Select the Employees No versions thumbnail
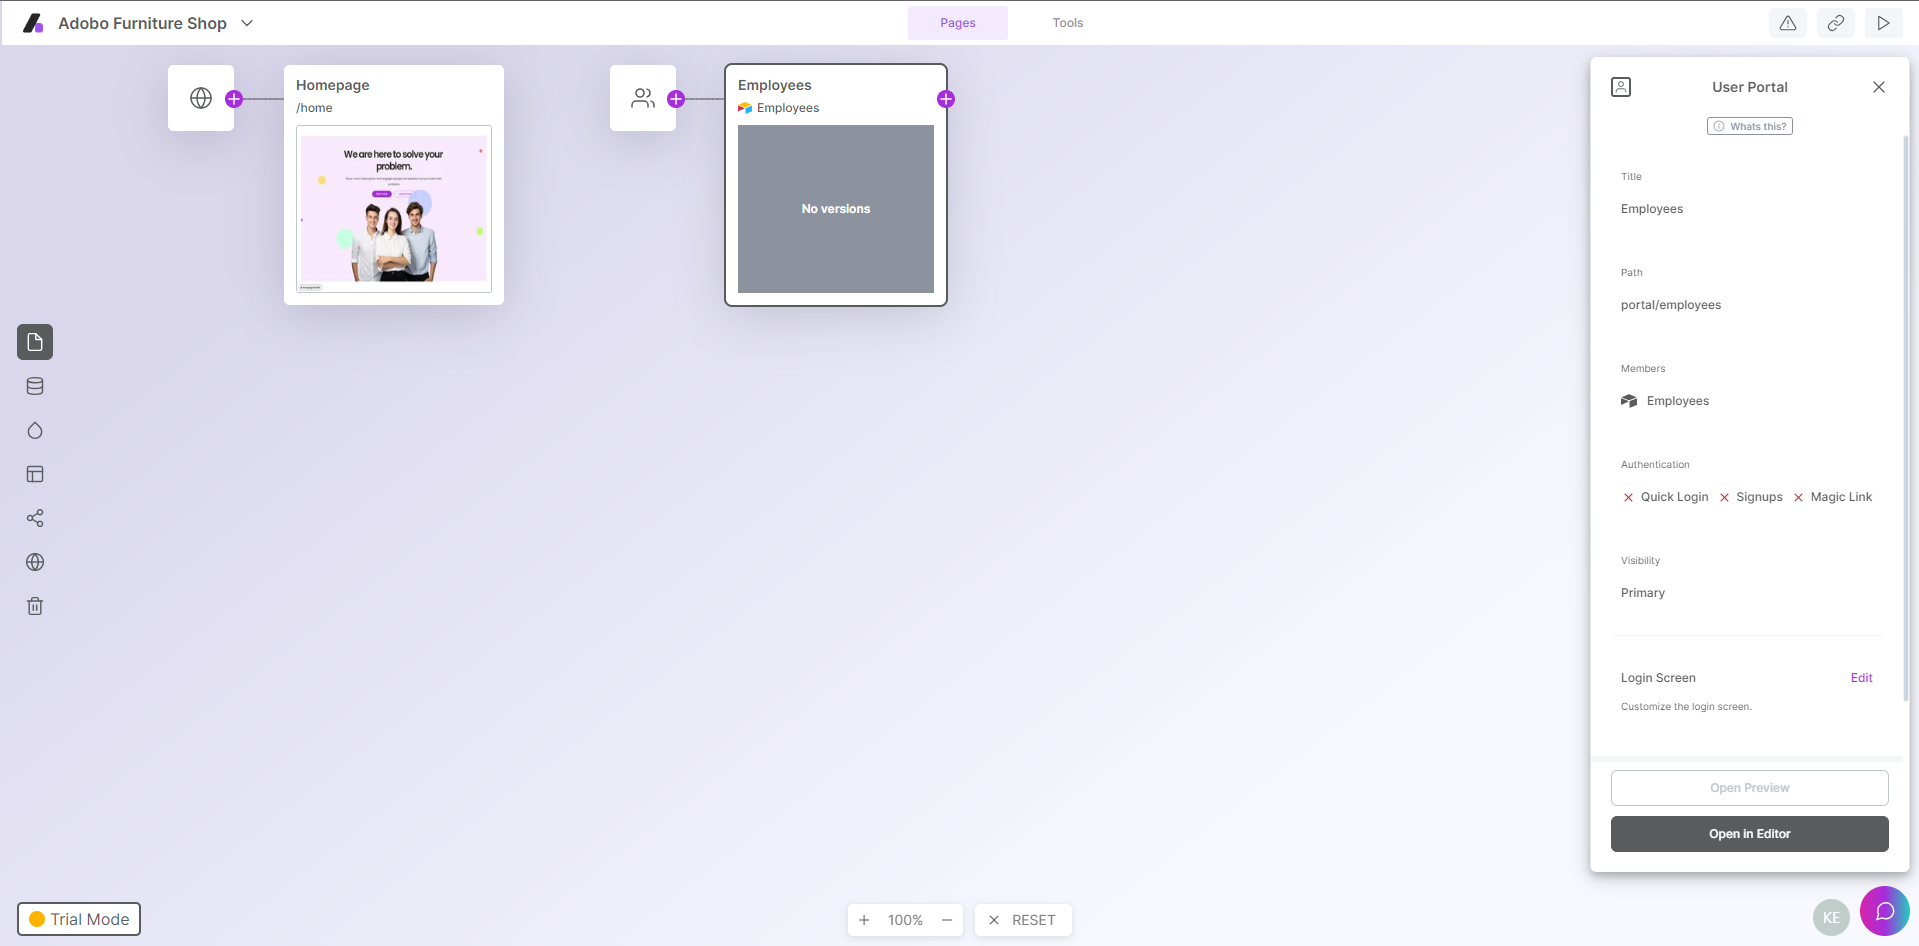 click(x=836, y=209)
